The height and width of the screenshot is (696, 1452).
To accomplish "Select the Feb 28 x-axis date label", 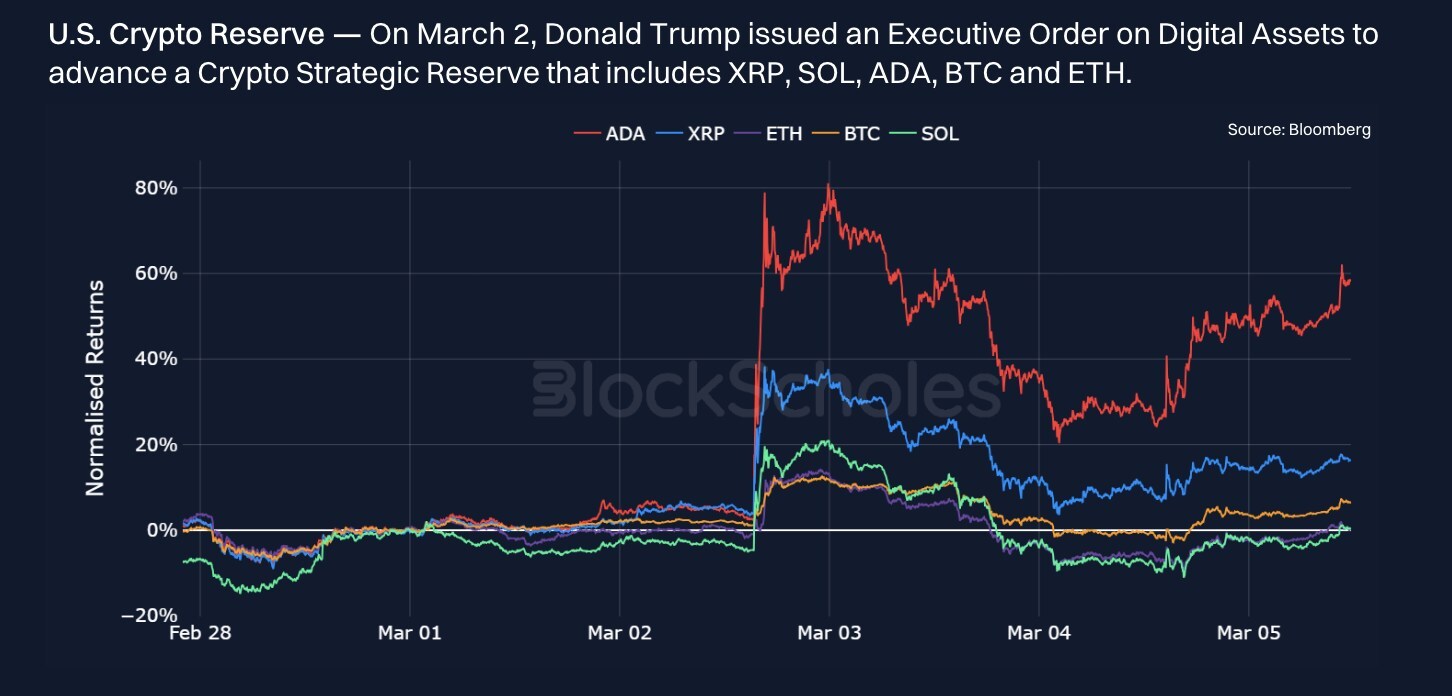I will pyautogui.click(x=198, y=633).
